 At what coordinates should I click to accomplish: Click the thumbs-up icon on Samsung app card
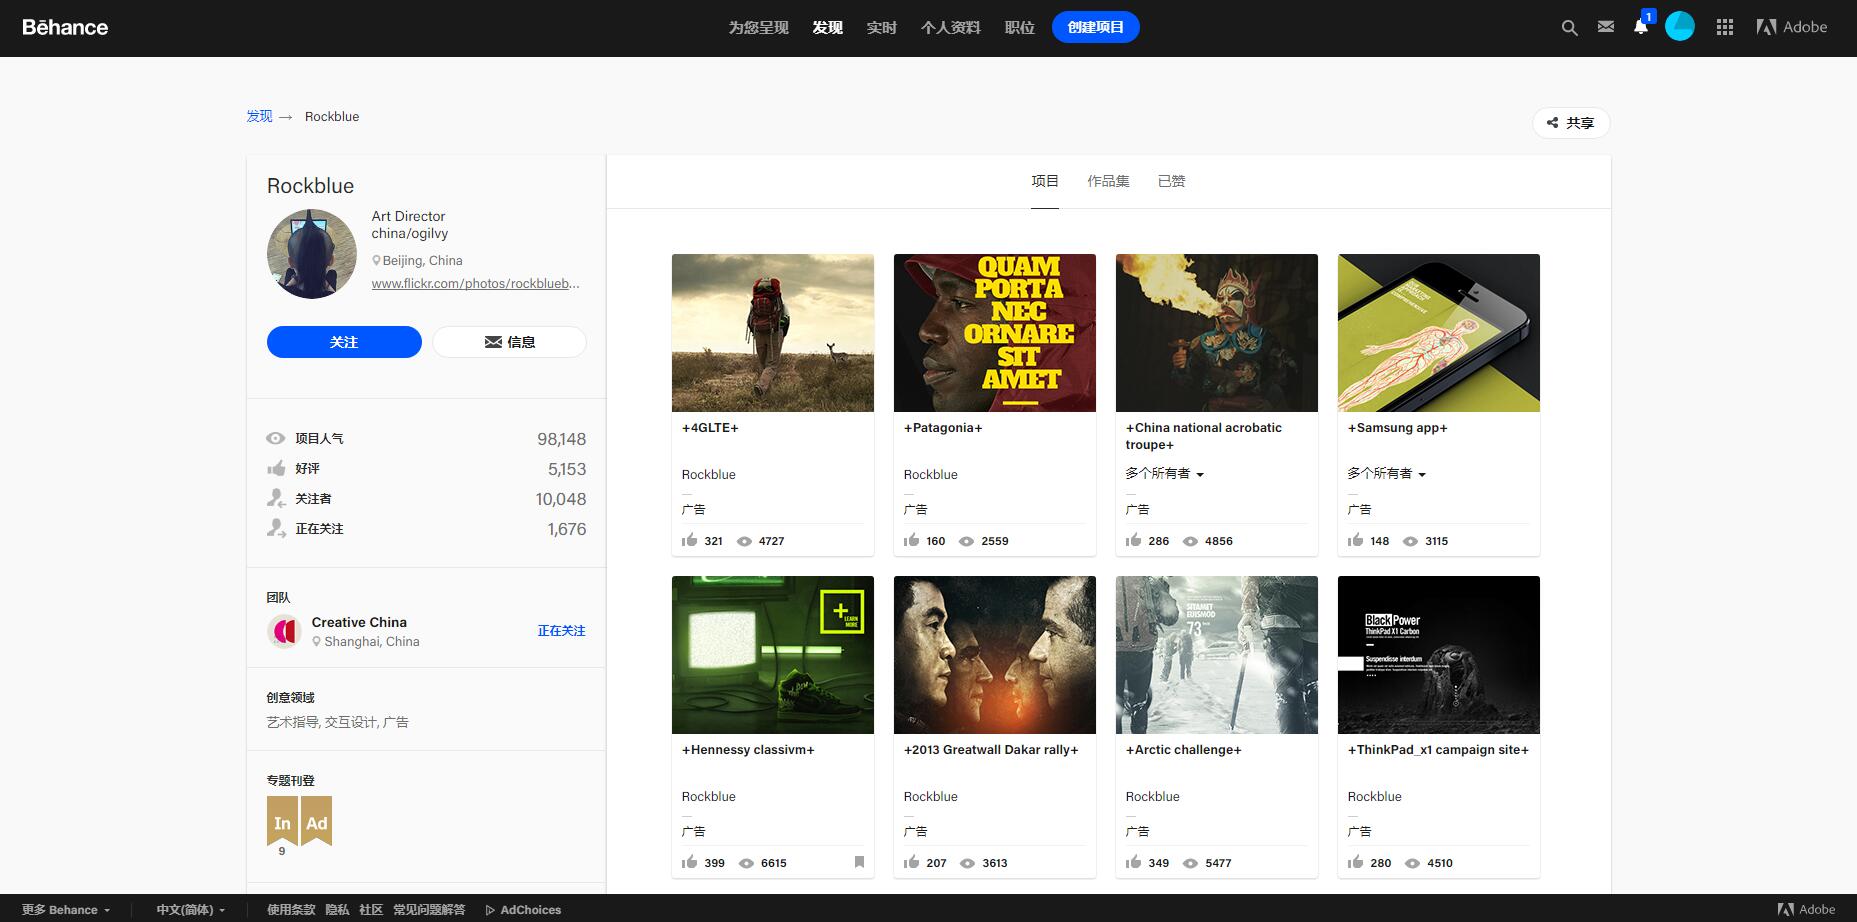[x=1356, y=540]
